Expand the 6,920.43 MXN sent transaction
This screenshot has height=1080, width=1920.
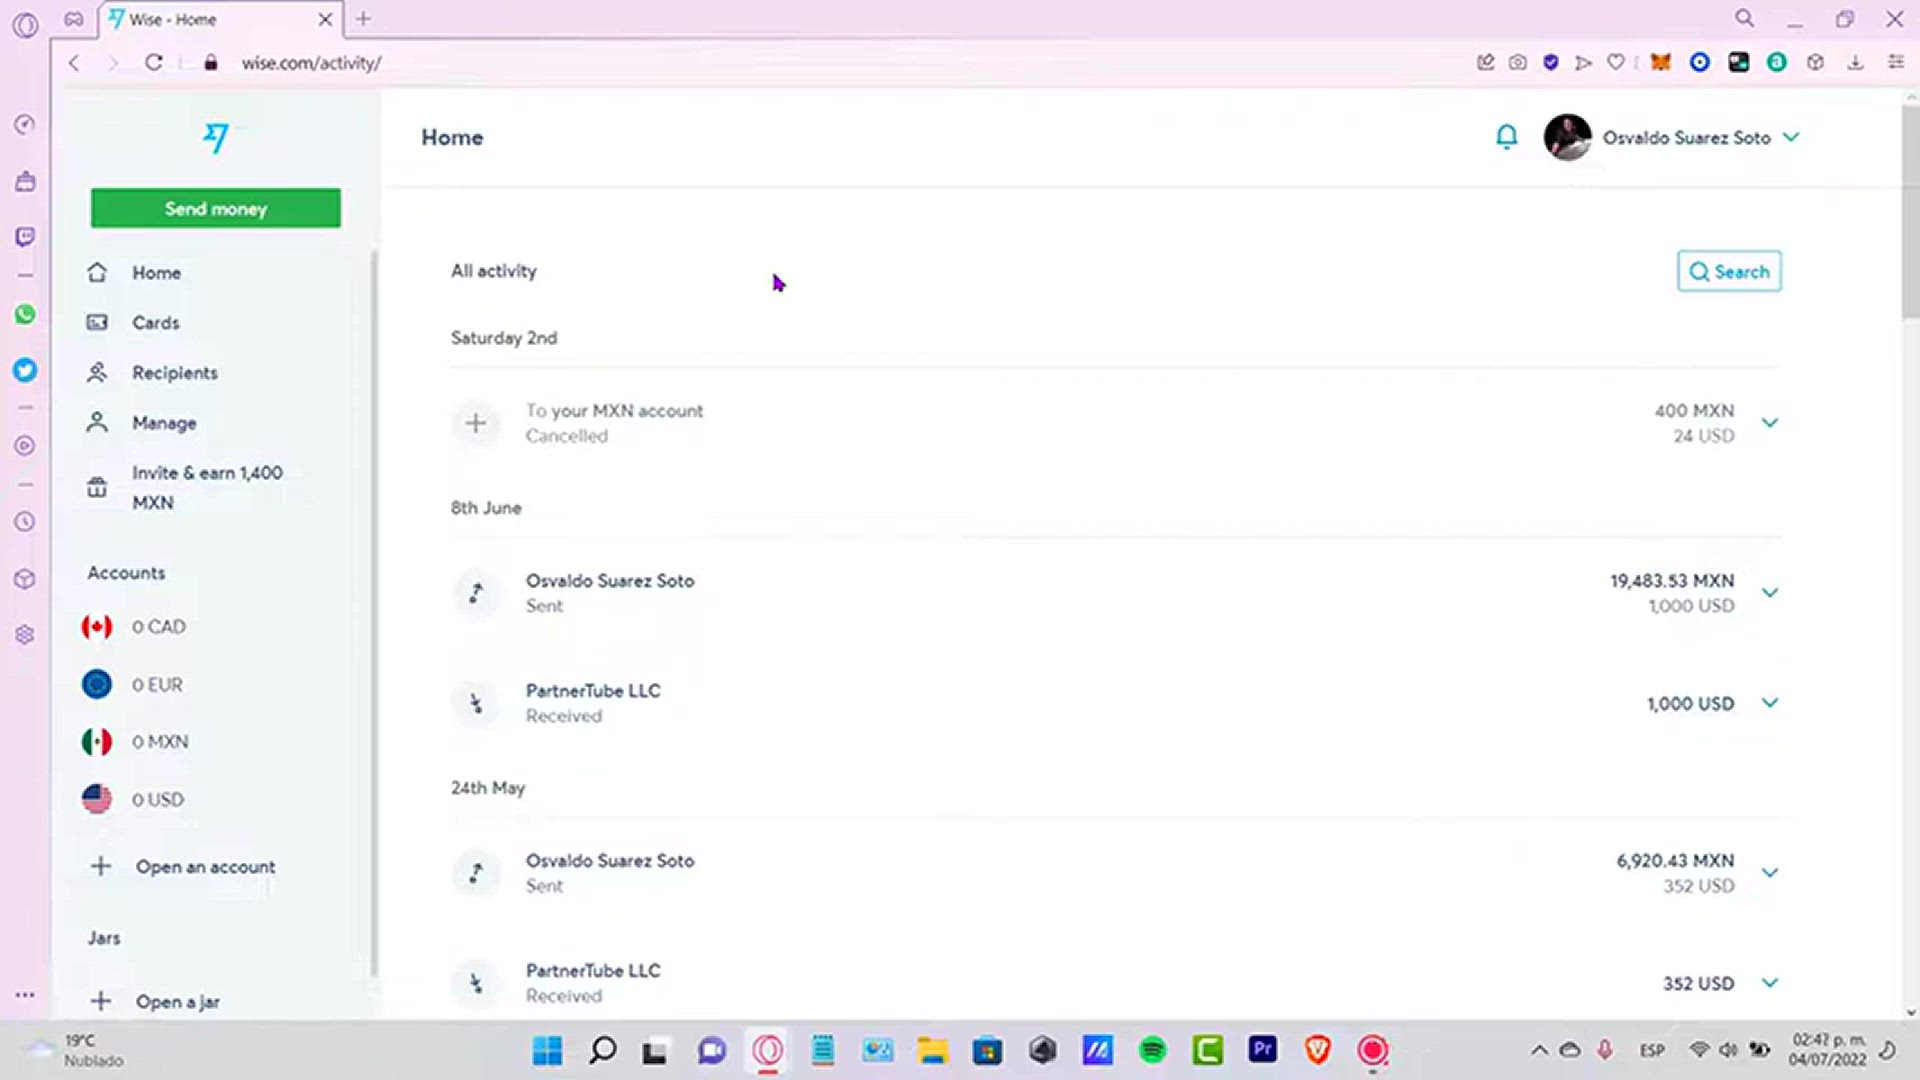[1770, 873]
